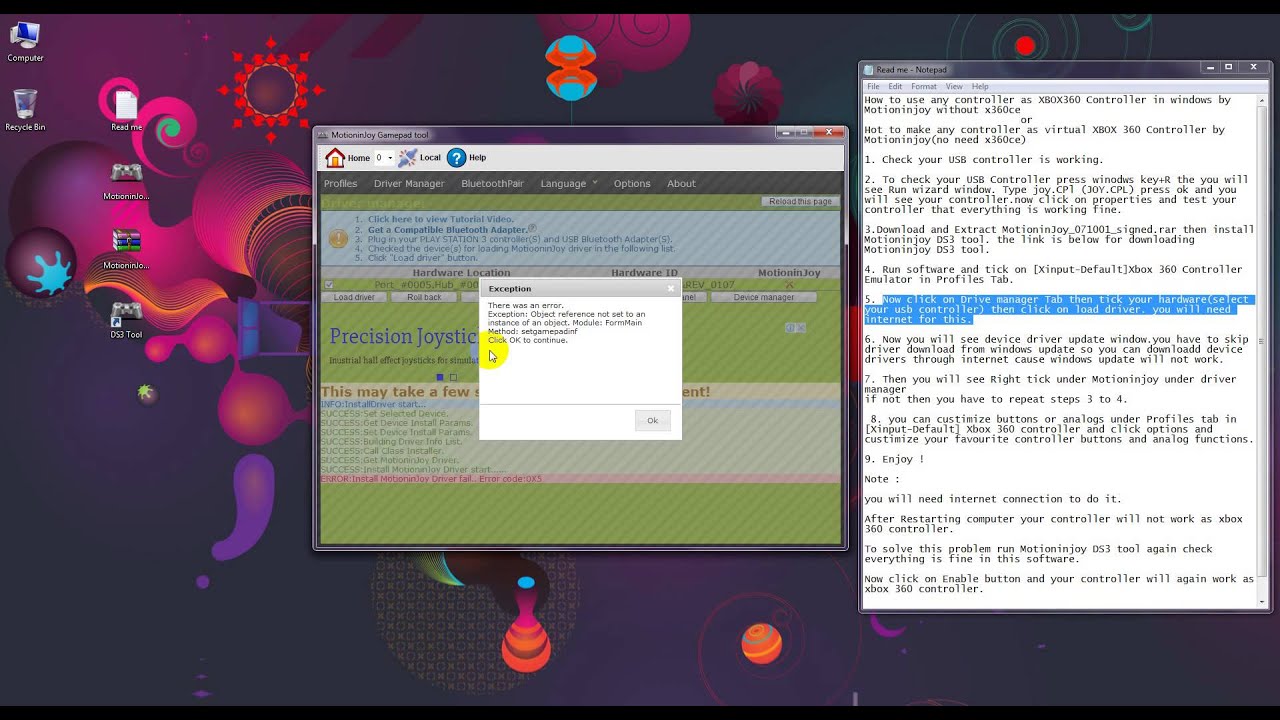Click 'SUCCESS:Get MotioninJoy Driver.' log line
The width and height of the screenshot is (1280, 720).
tap(390, 460)
